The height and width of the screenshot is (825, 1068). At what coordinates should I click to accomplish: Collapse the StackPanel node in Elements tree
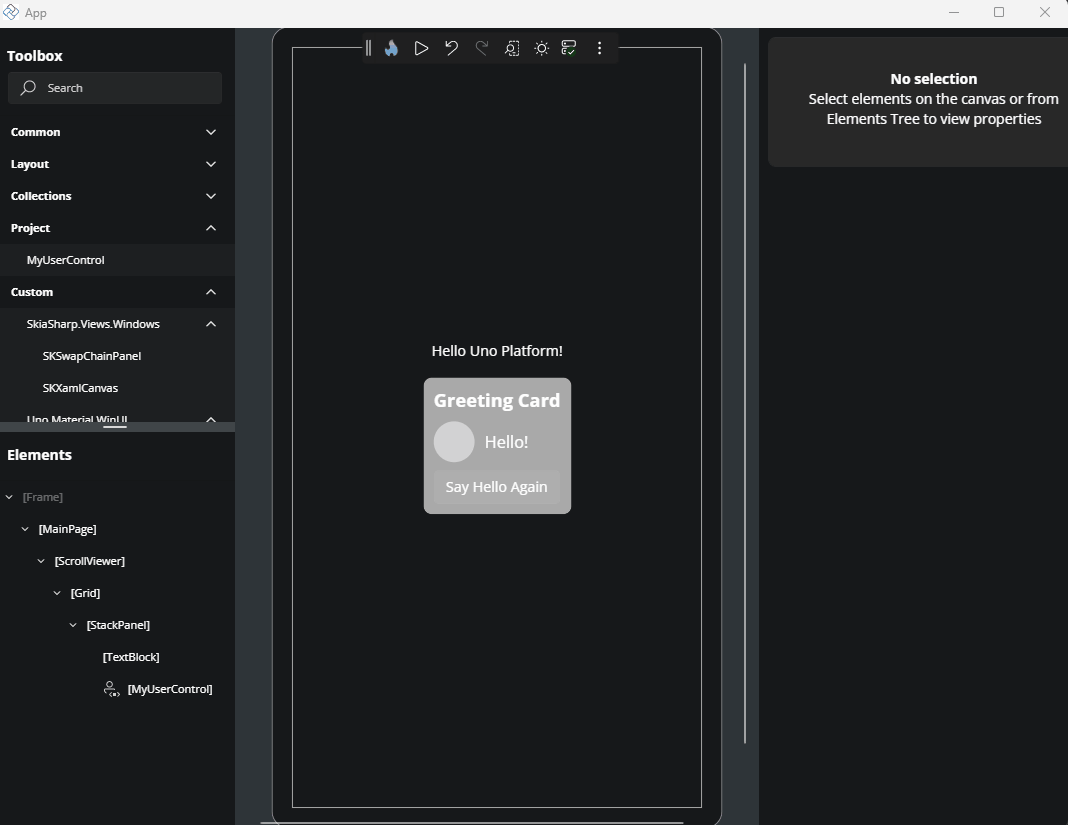[x=72, y=625]
